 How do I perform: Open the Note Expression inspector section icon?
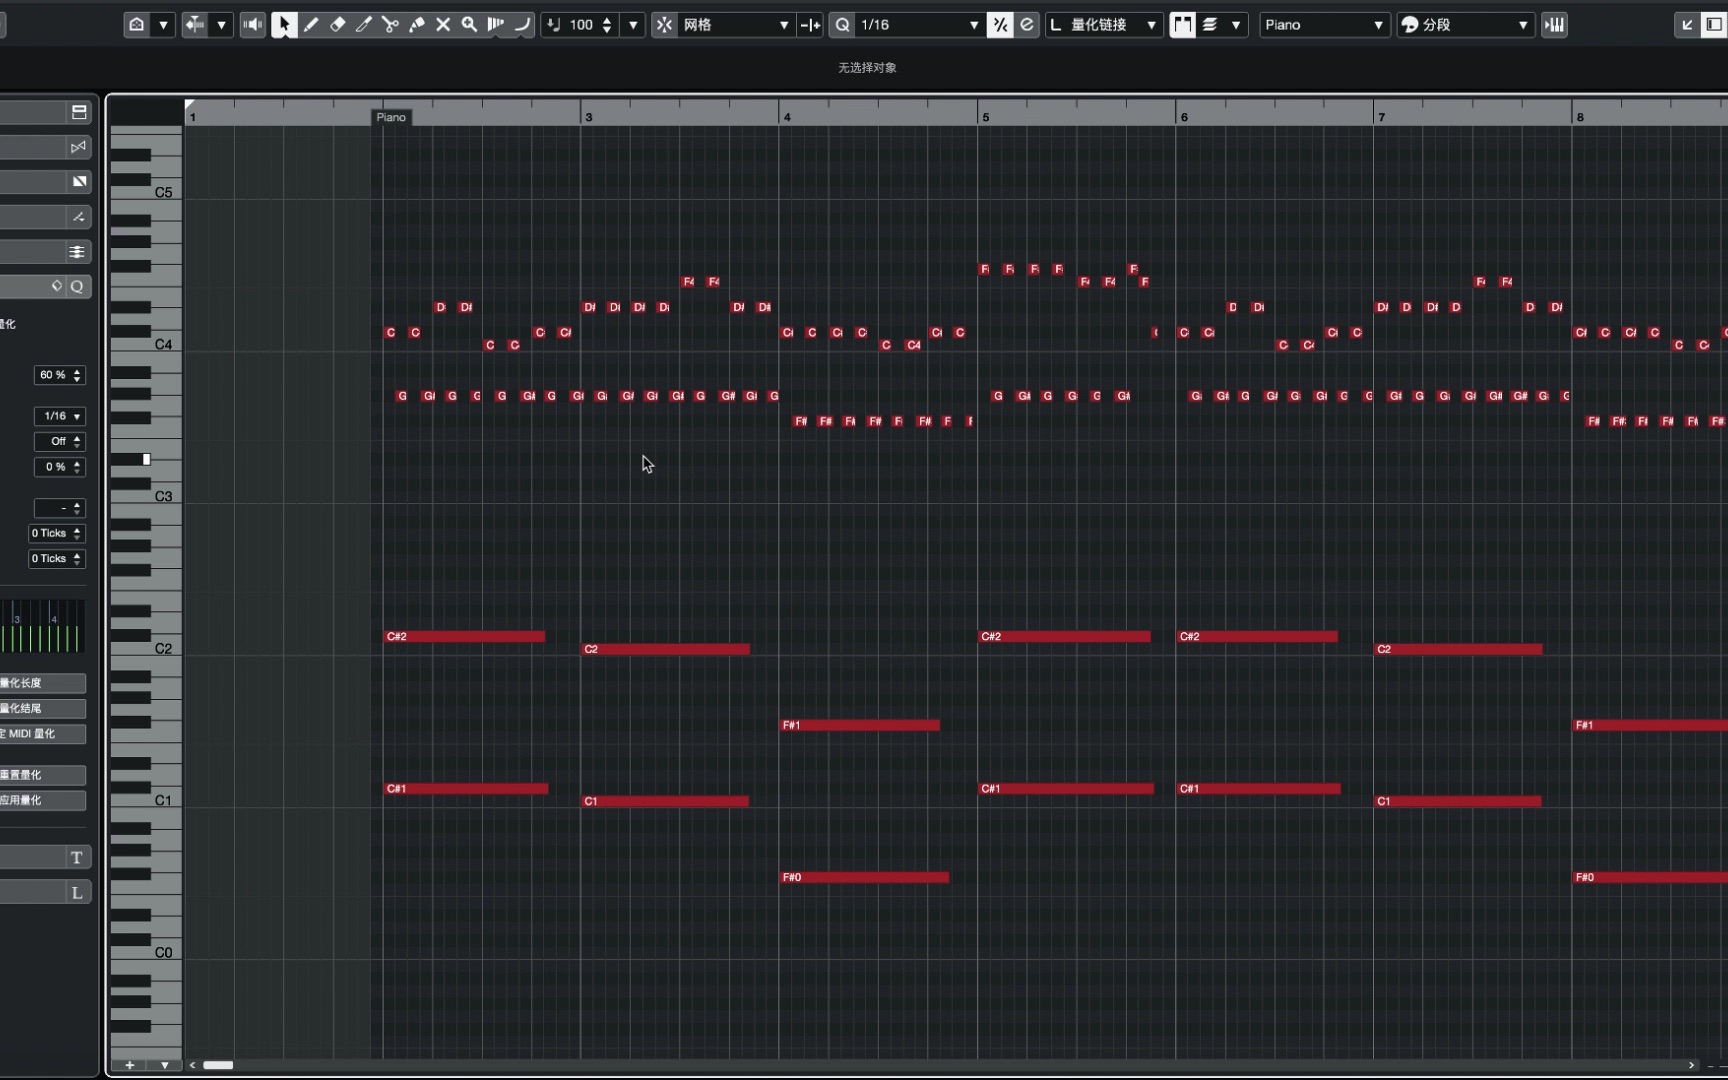(x=79, y=147)
